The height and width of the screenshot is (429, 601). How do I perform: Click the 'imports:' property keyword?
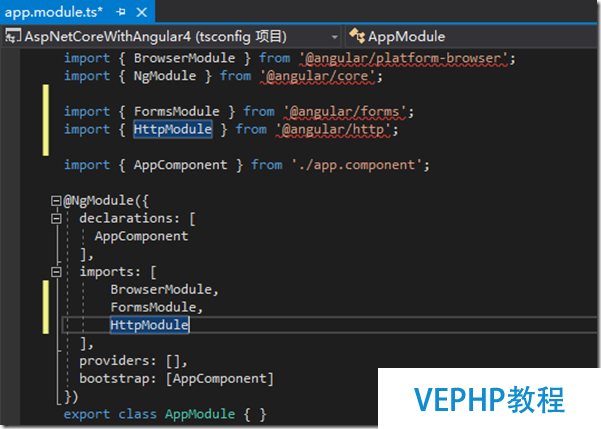coord(110,272)
